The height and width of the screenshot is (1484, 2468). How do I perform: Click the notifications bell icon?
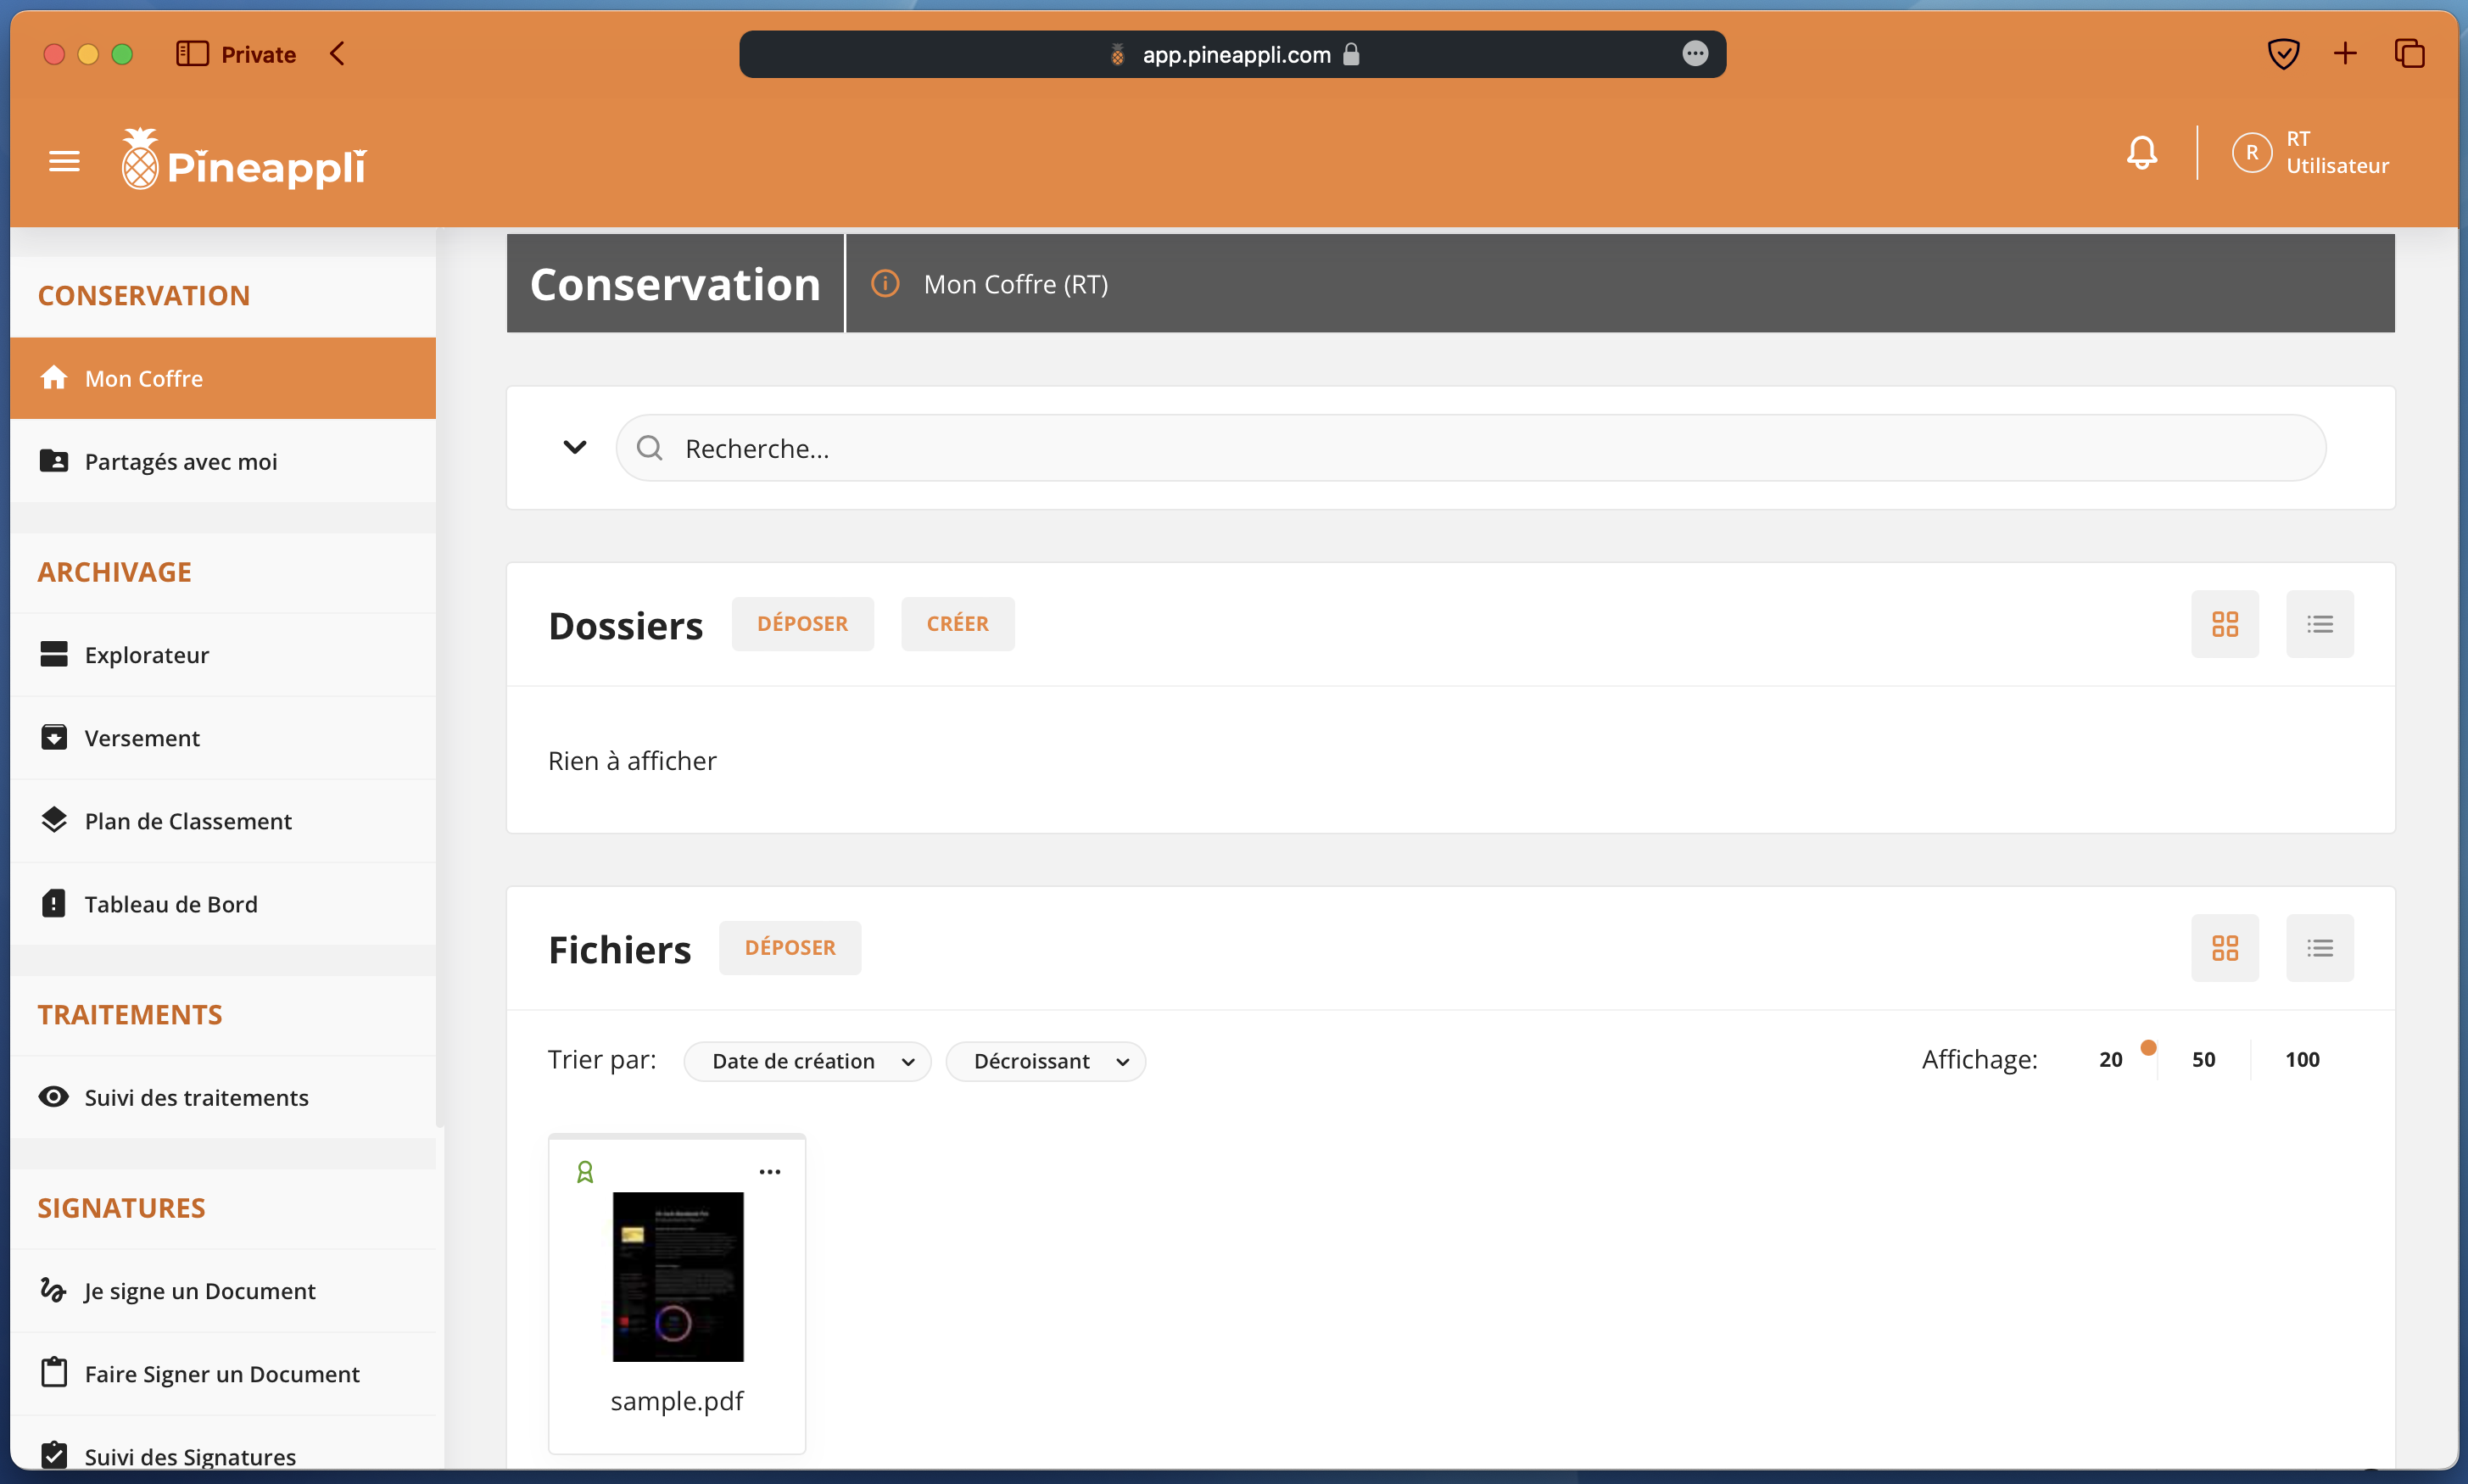coord(2141,153)
